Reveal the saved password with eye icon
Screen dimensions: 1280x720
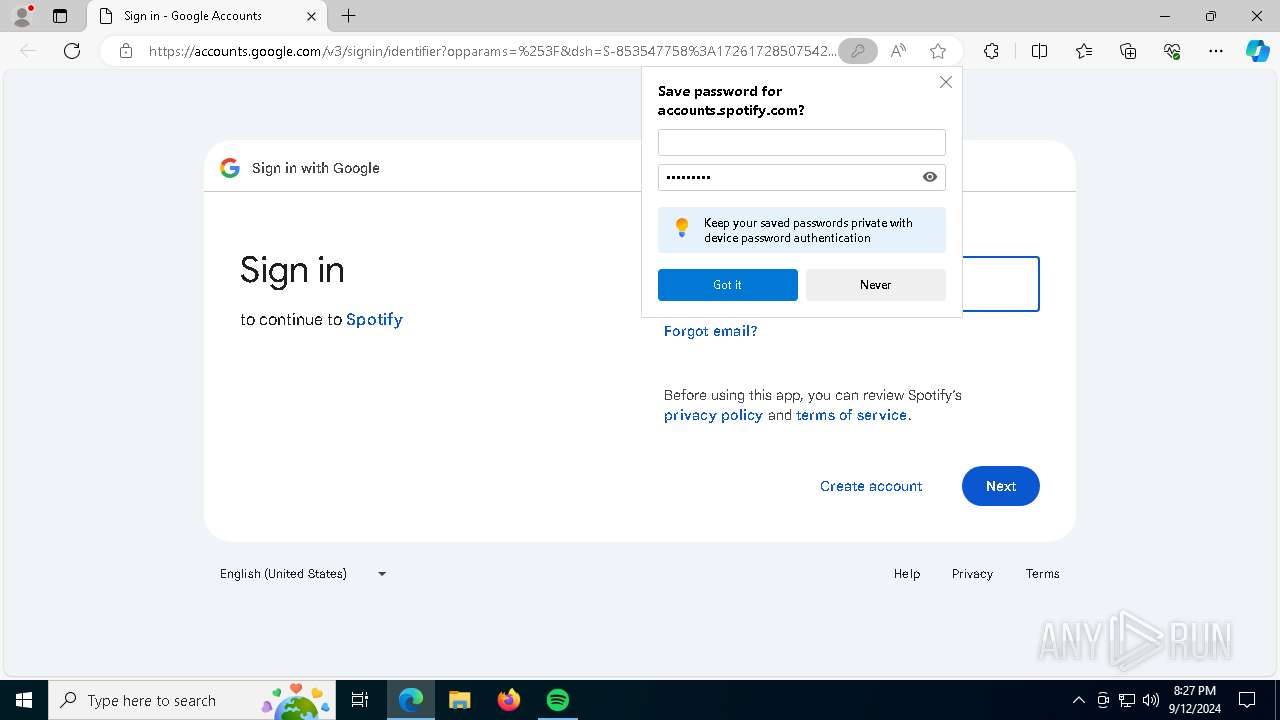click(x=930, y=177)
